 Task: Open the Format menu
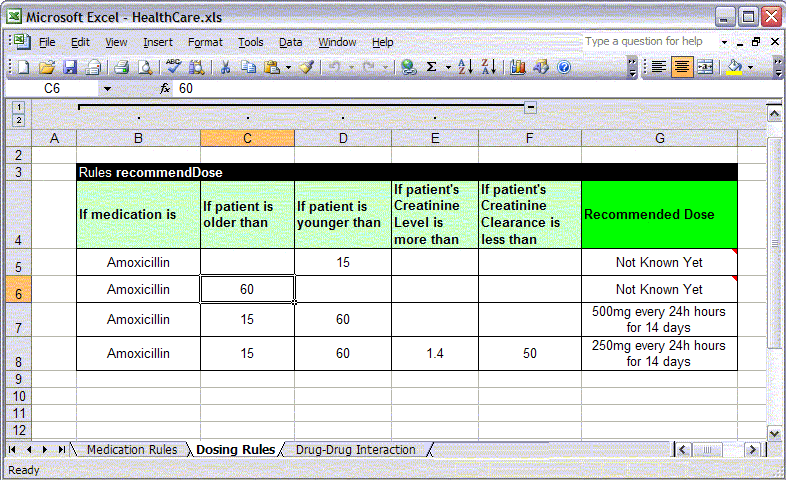pos(205,43)
